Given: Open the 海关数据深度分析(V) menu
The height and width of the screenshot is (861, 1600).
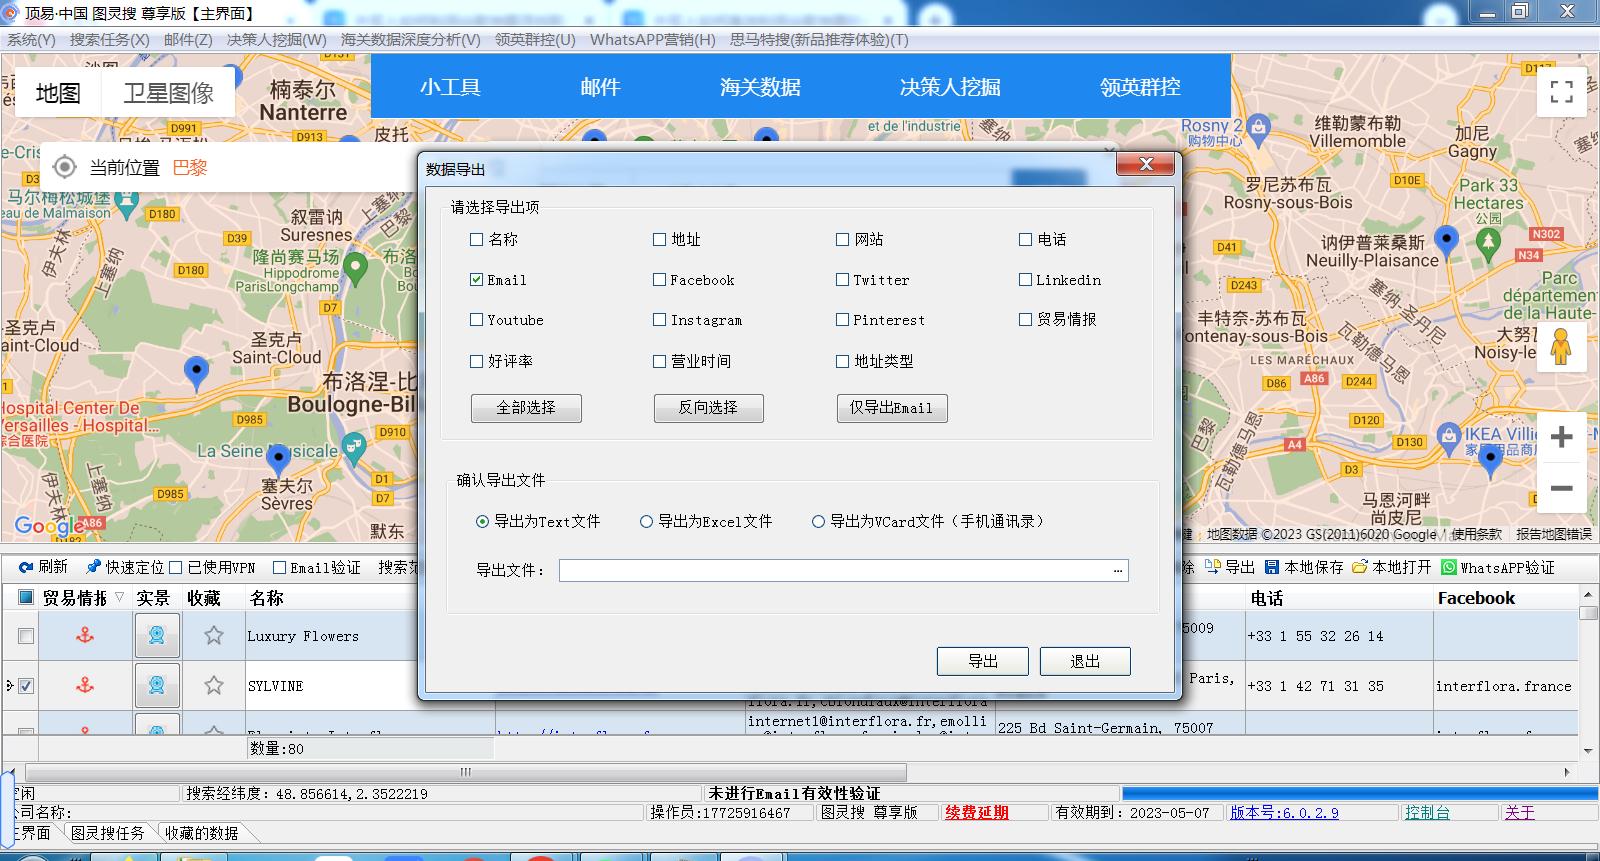Looking at the screenshot, I should [x=410, y=40].
